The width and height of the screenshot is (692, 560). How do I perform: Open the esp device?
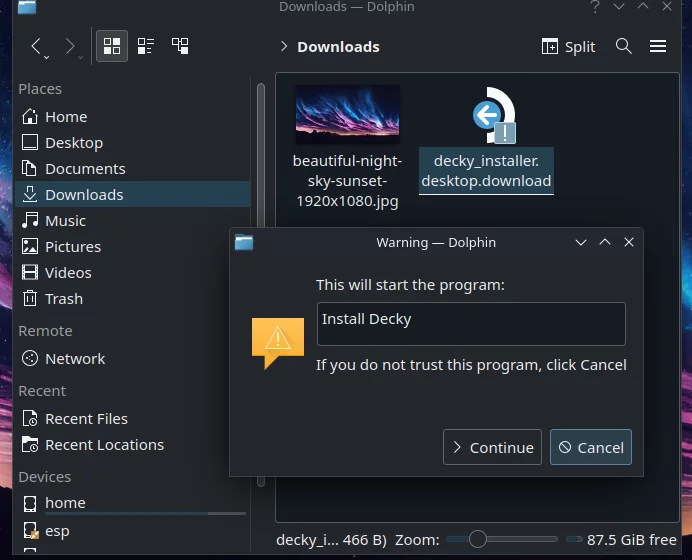(132, 531)
